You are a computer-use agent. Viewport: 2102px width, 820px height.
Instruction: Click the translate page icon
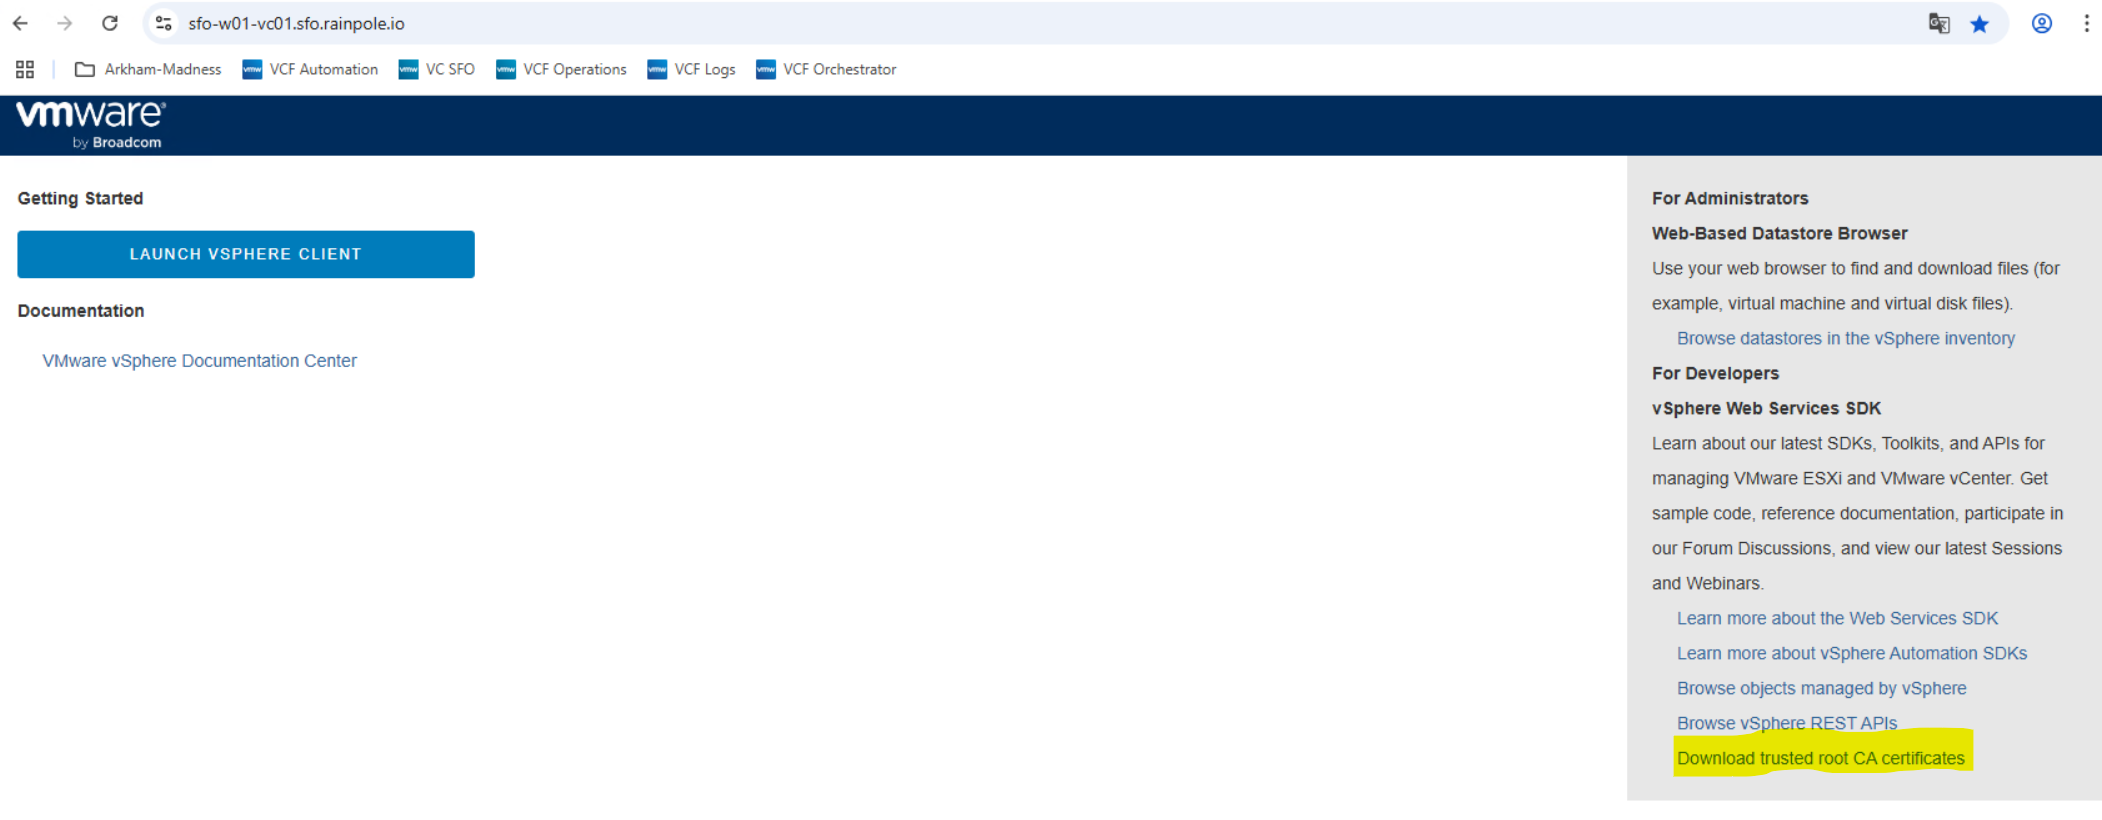(x=1938, y=24)
